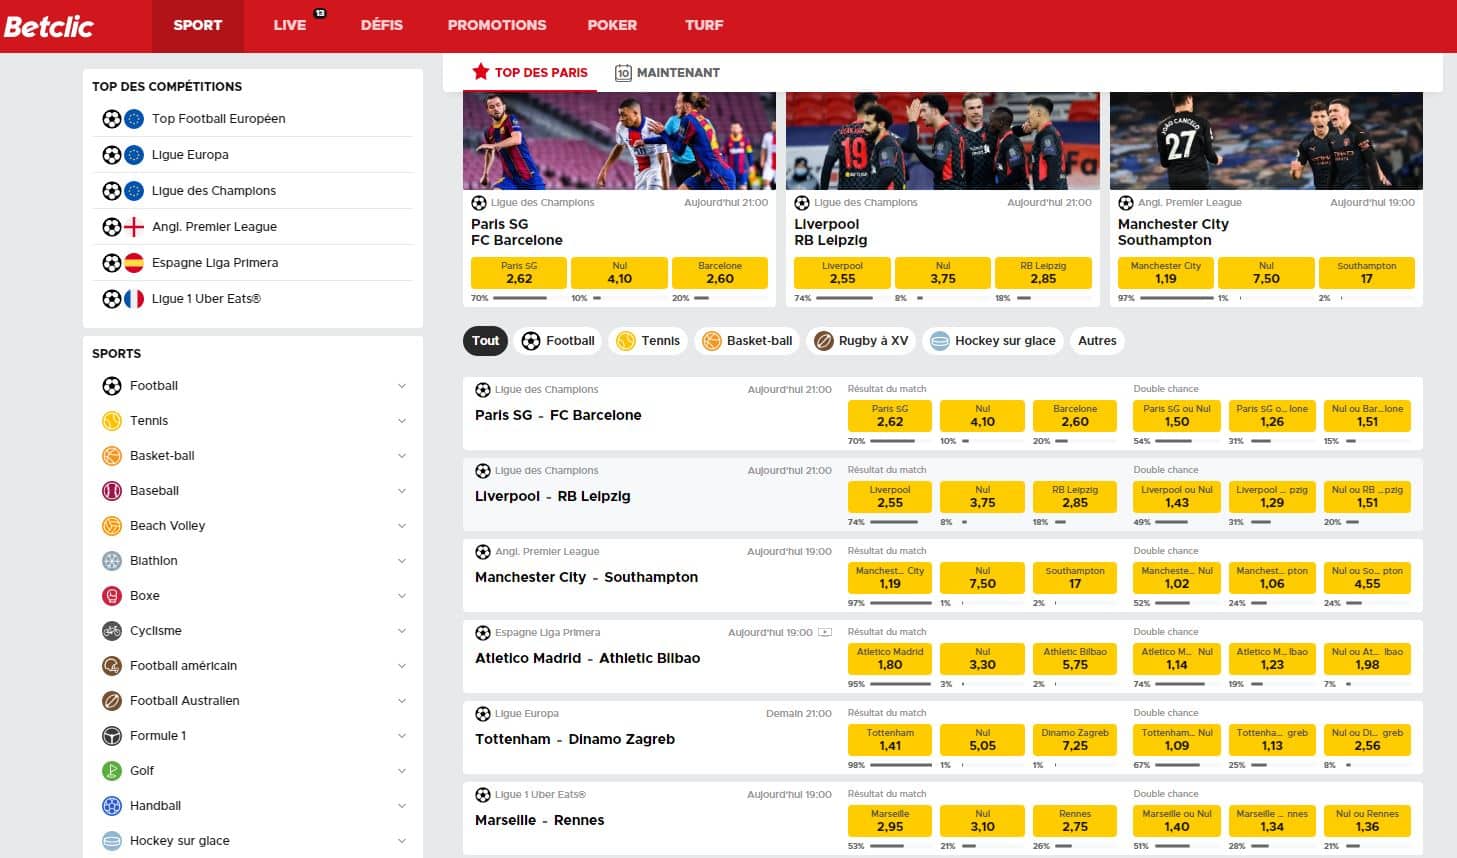Click the Formule 1 helmet icon
This screenshot has width=1457, height=858.
point(112,736)
